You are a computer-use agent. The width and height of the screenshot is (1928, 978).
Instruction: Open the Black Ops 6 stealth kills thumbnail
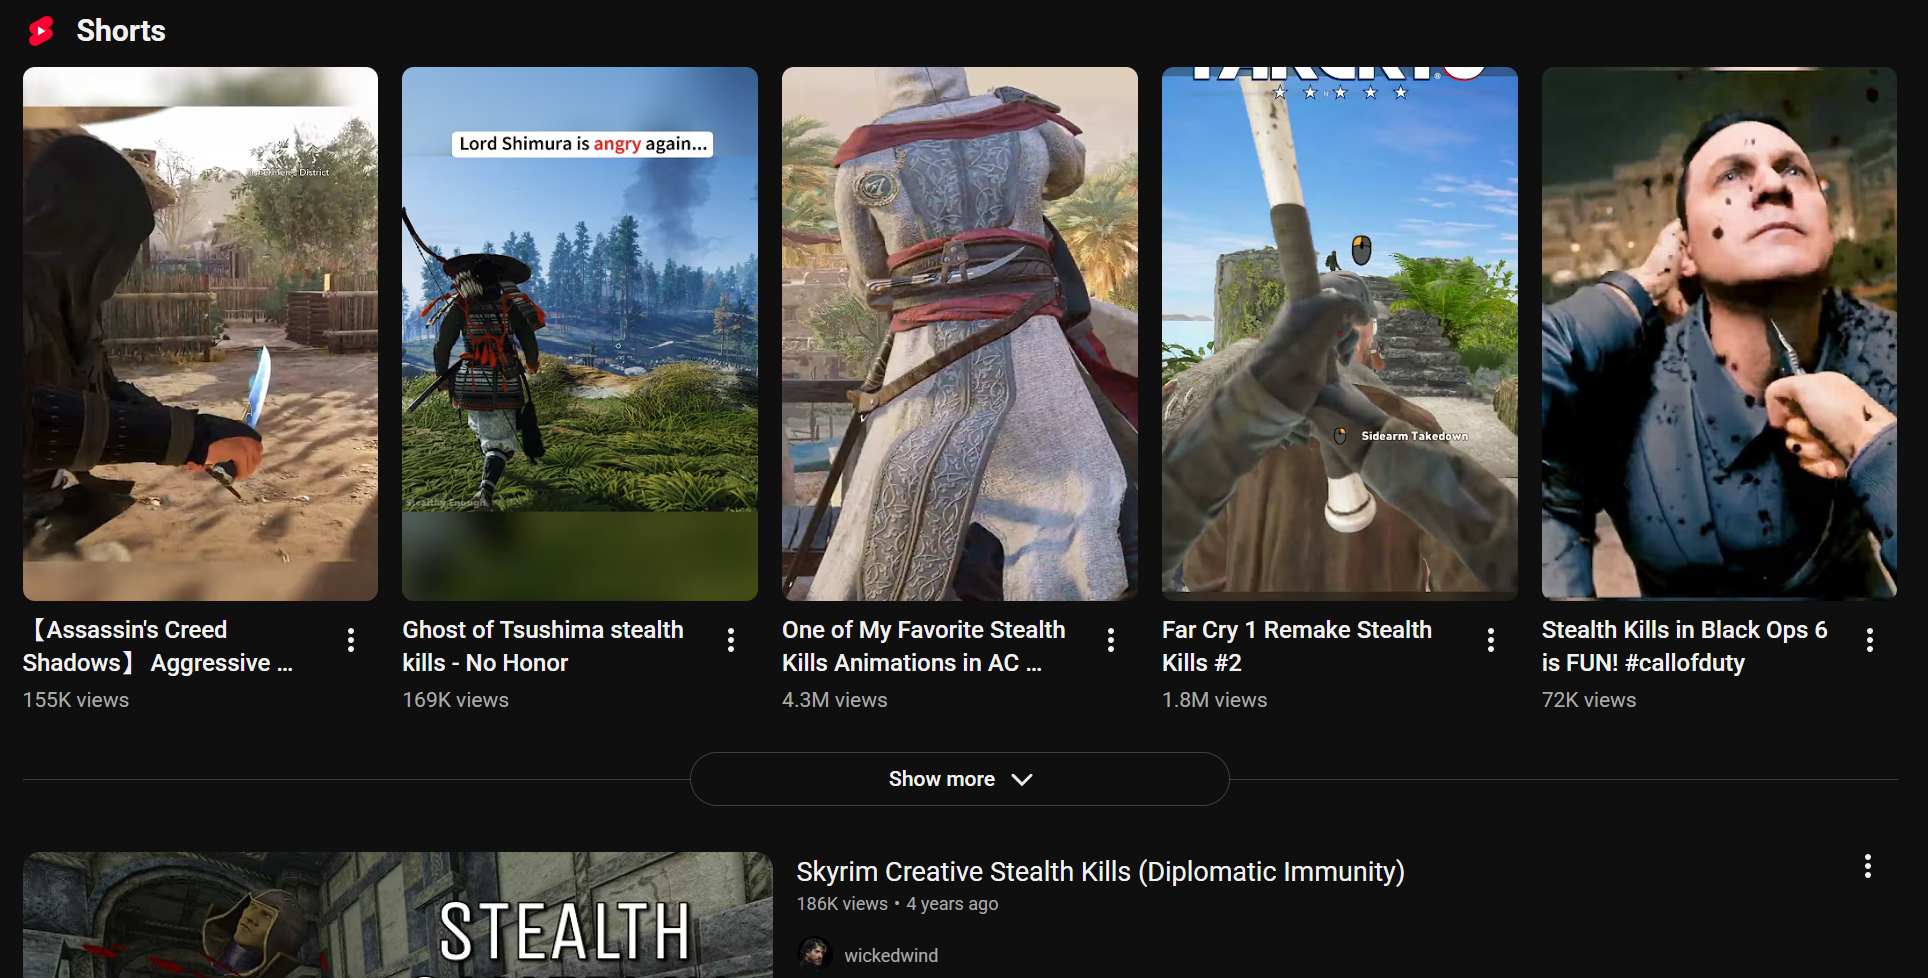[1719, 334]
